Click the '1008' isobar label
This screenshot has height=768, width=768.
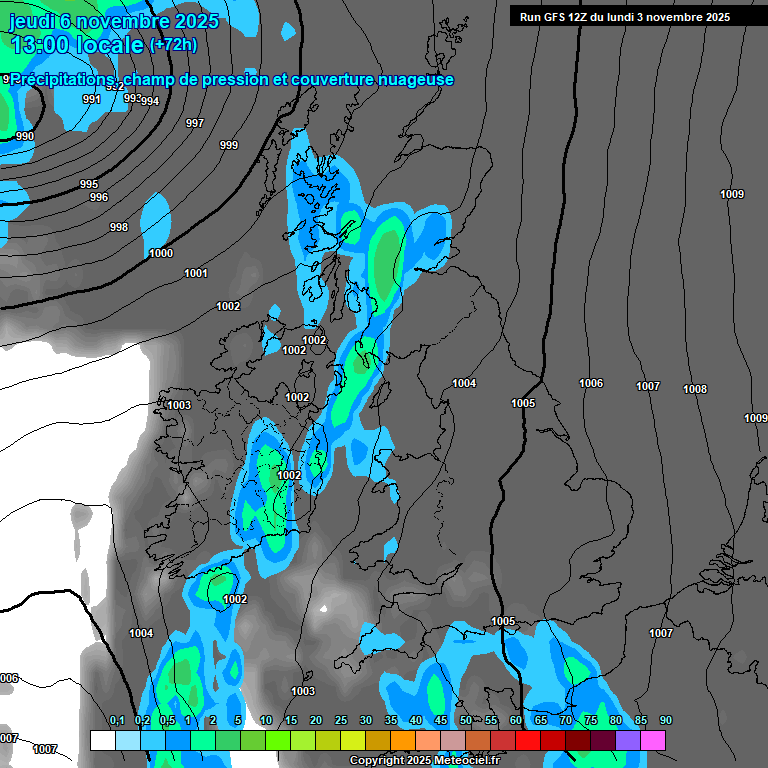click(x=695, y=389)
